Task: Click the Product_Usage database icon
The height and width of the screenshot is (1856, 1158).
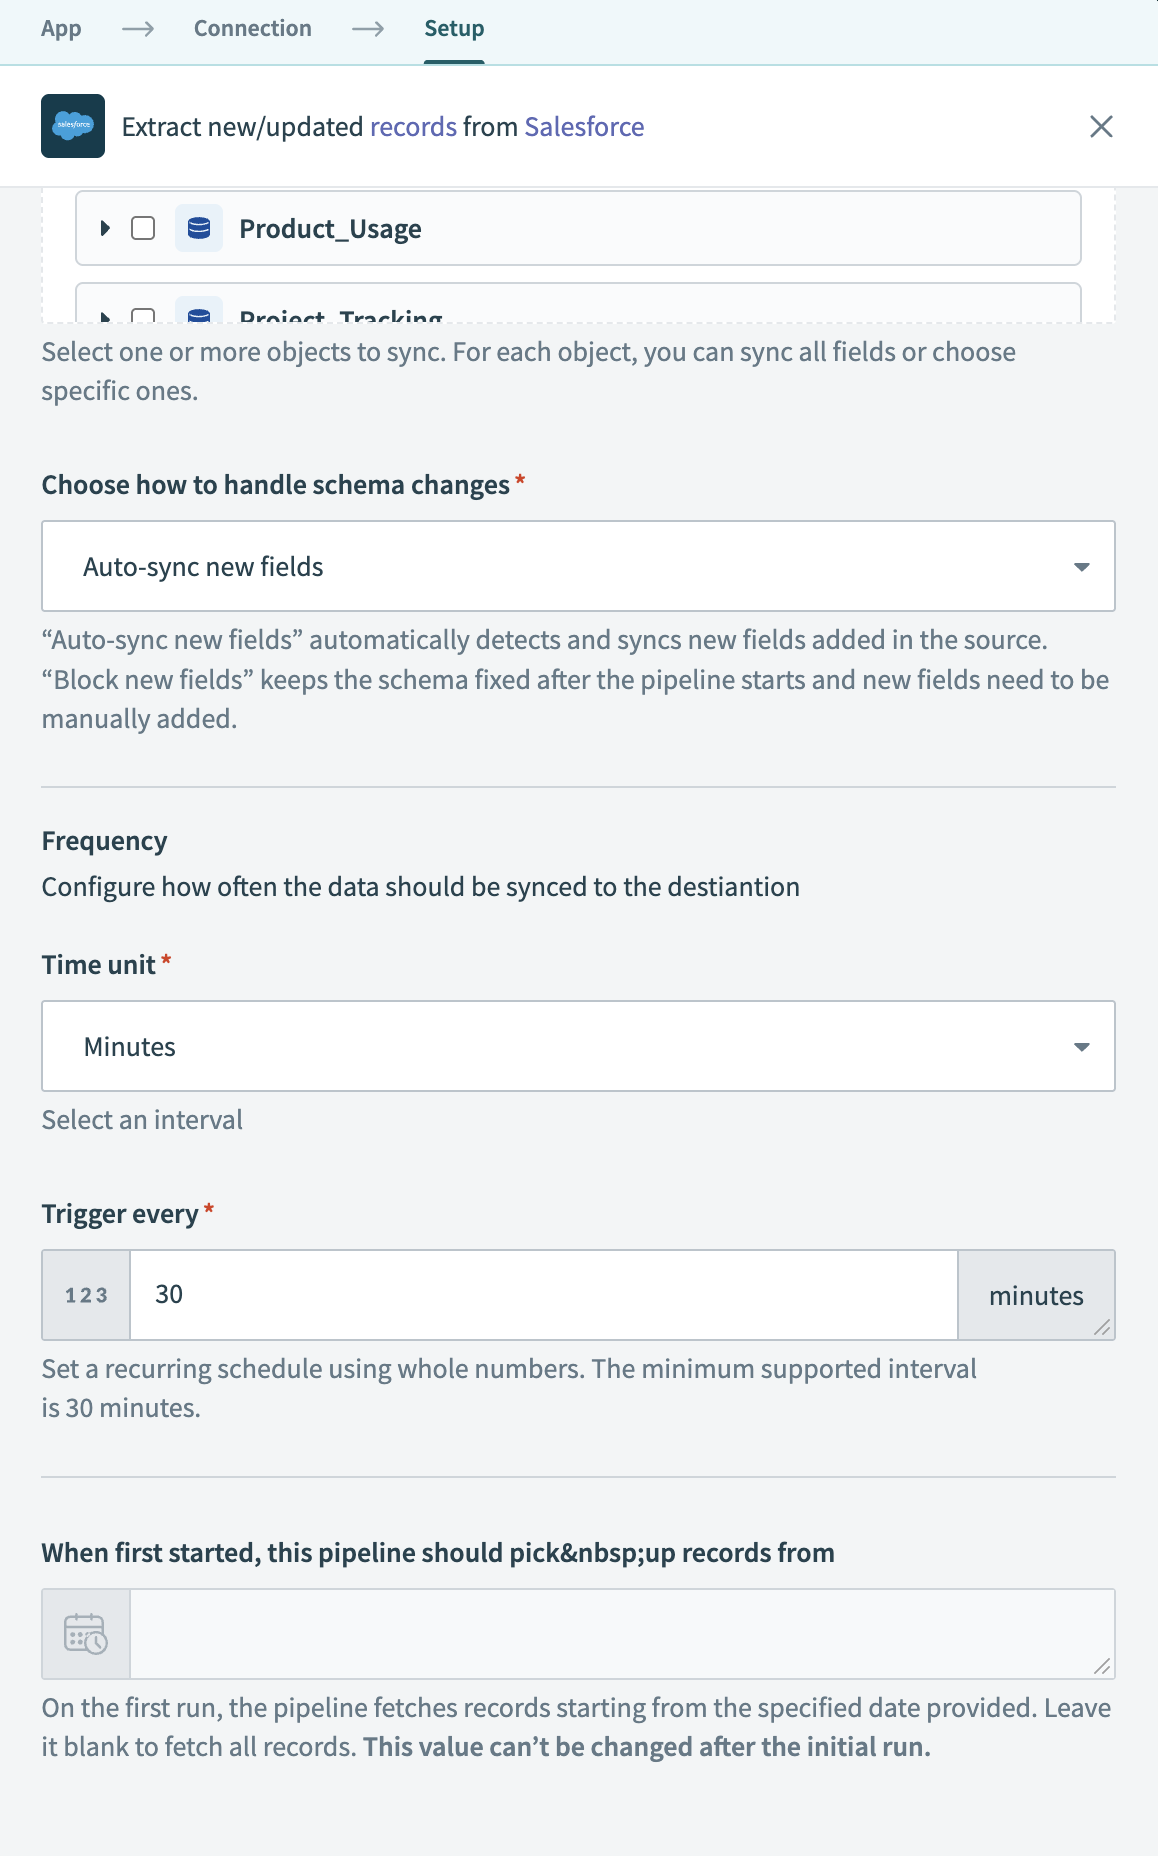Action: tap(199, 229)
